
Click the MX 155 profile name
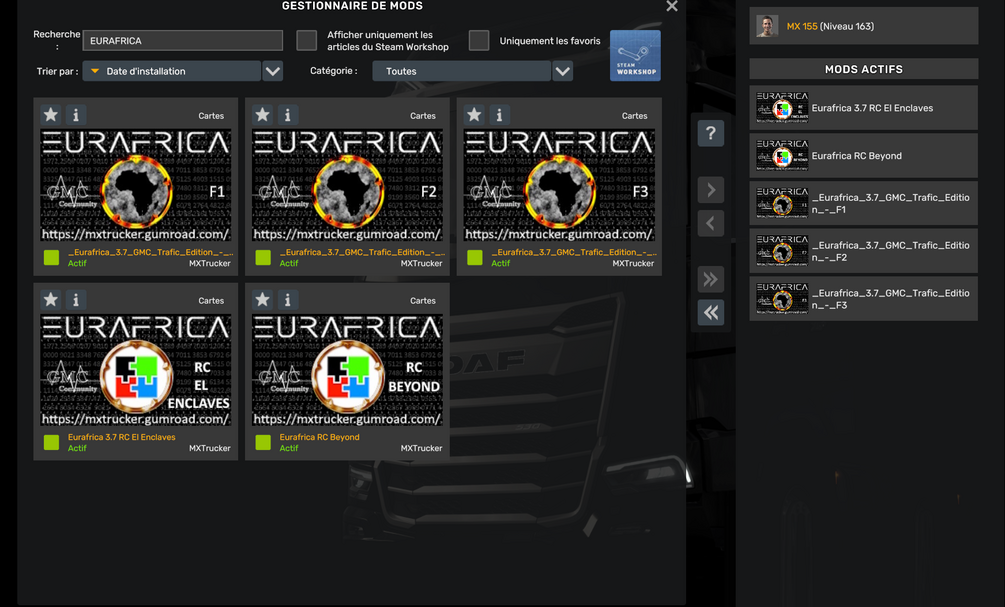click(802, 26)
